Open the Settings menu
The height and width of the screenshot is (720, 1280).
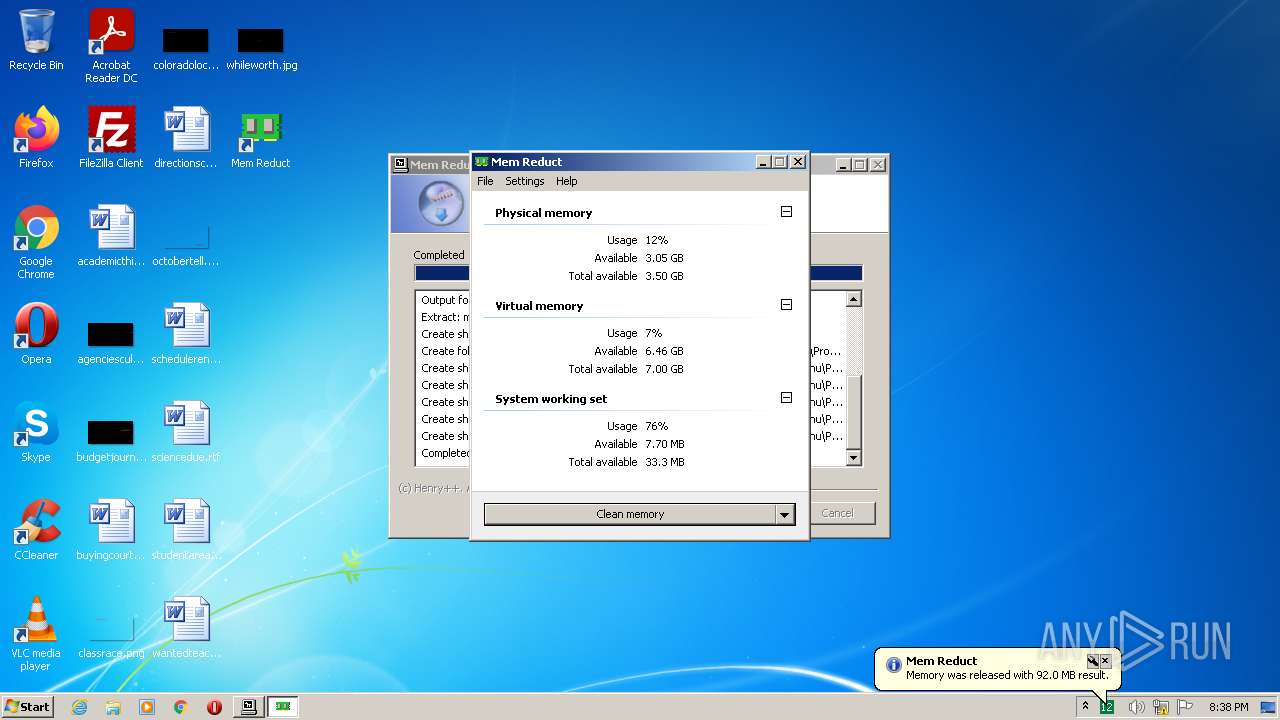point(524,181)
